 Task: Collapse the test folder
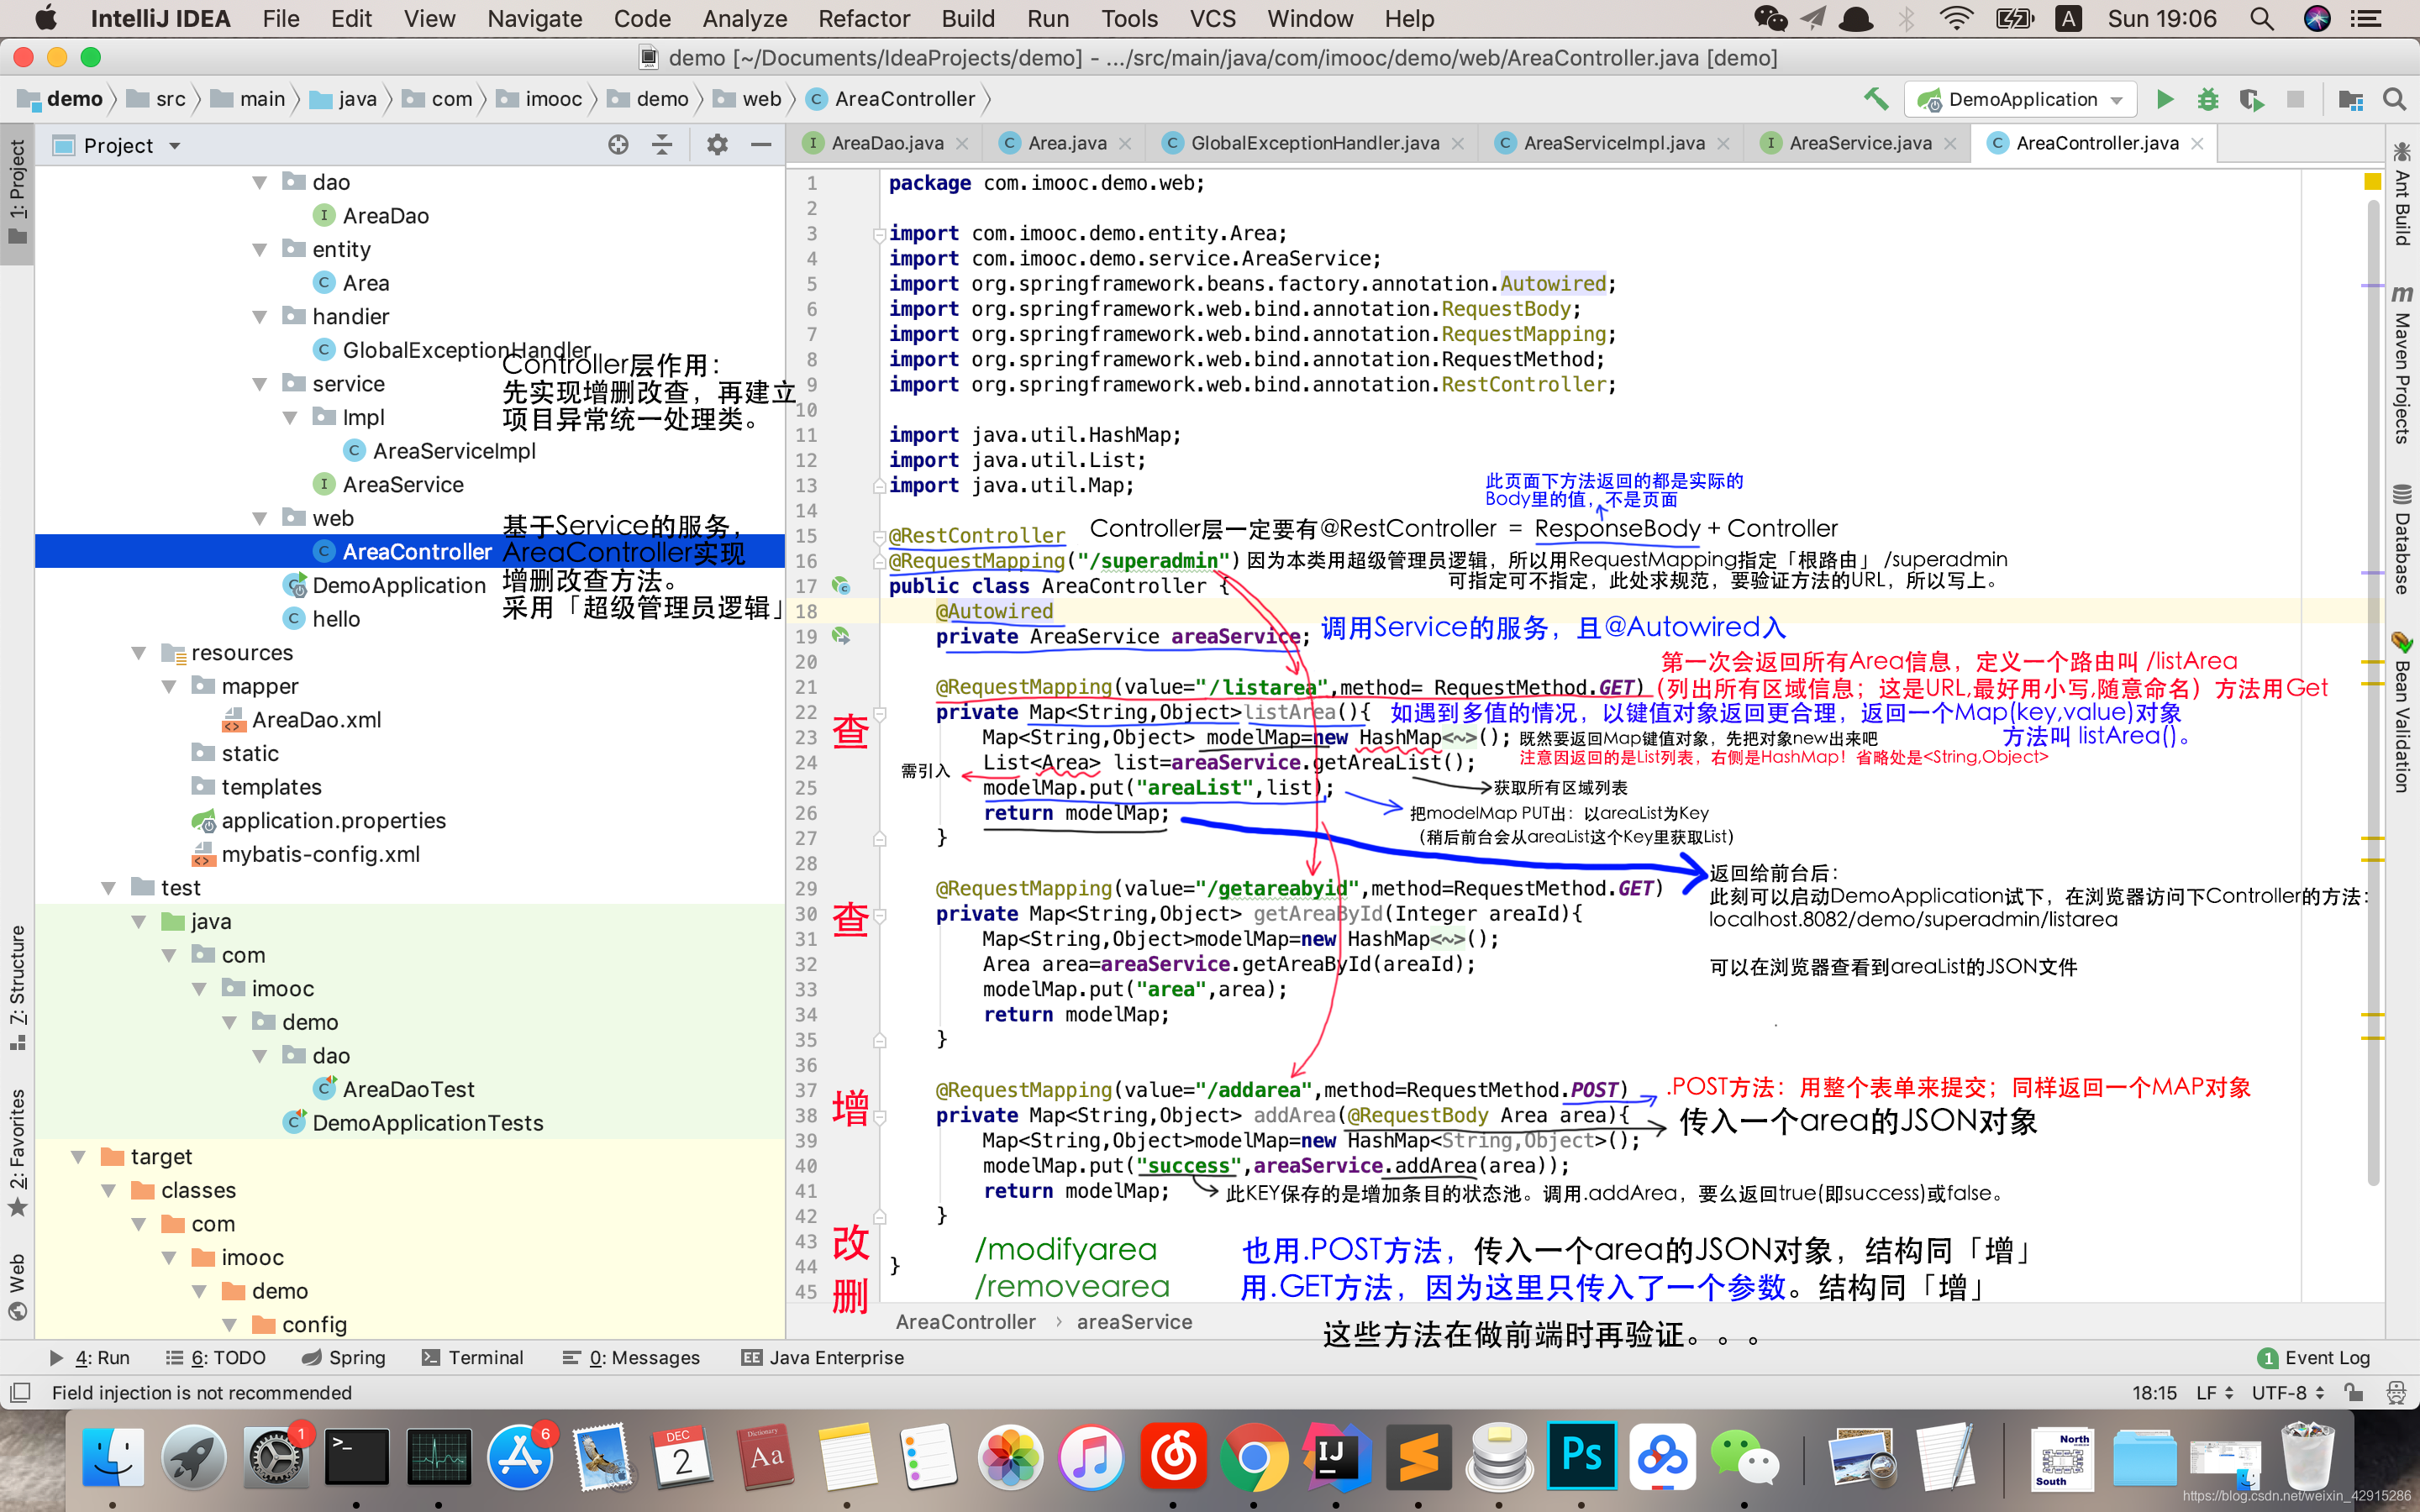(109, 888)
